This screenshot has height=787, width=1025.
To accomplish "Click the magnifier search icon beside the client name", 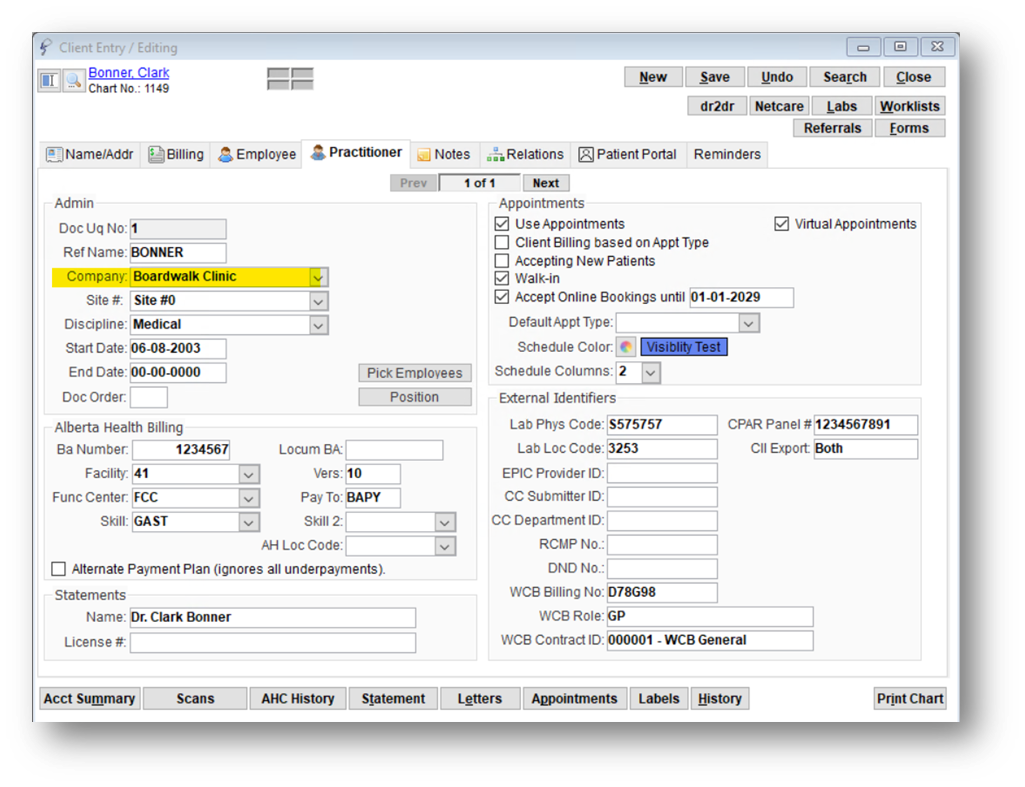I will (74, 80).
